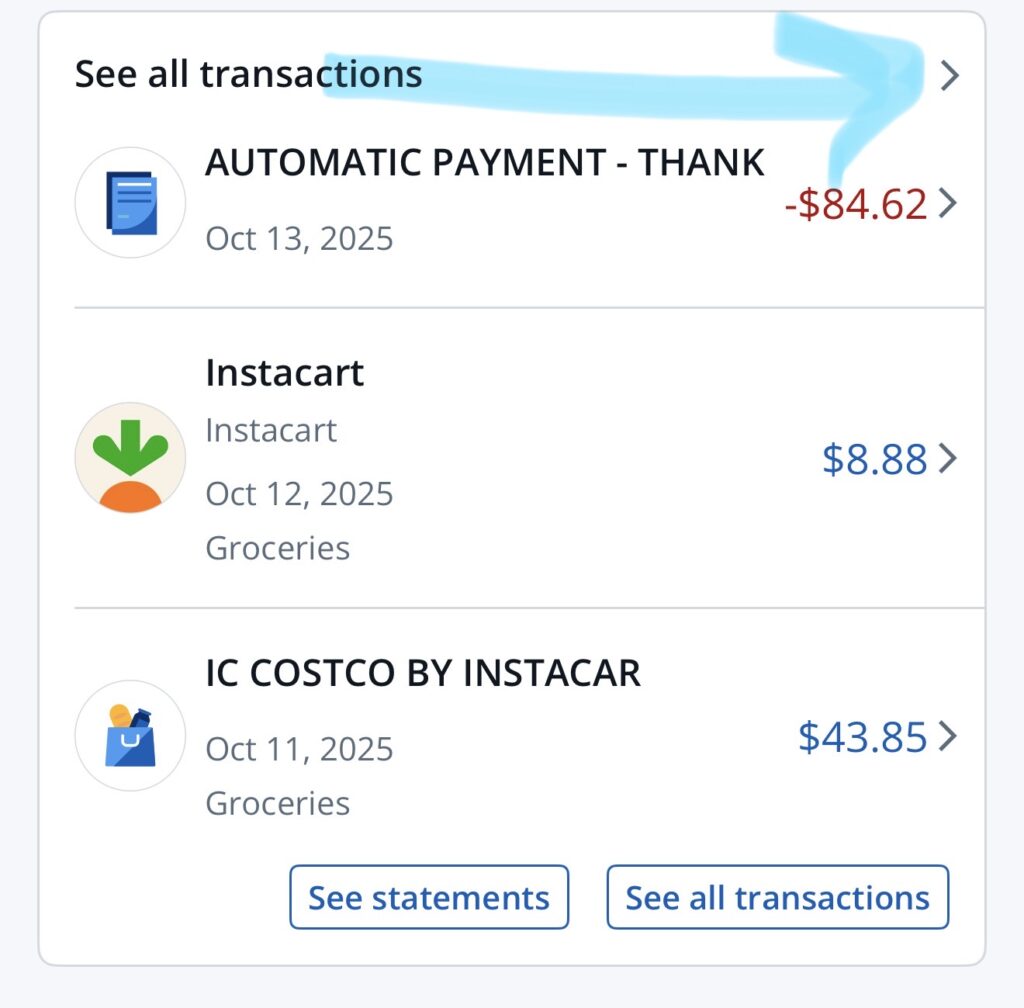
Task: Open the Instacart carrot logo icon
Action: [x=130, y=458]
